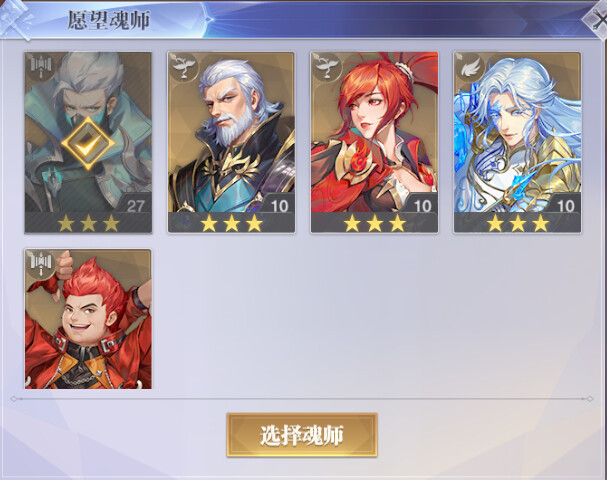
Task: Click the three-star rating under bearded elder
Action: tap(231, 223)
